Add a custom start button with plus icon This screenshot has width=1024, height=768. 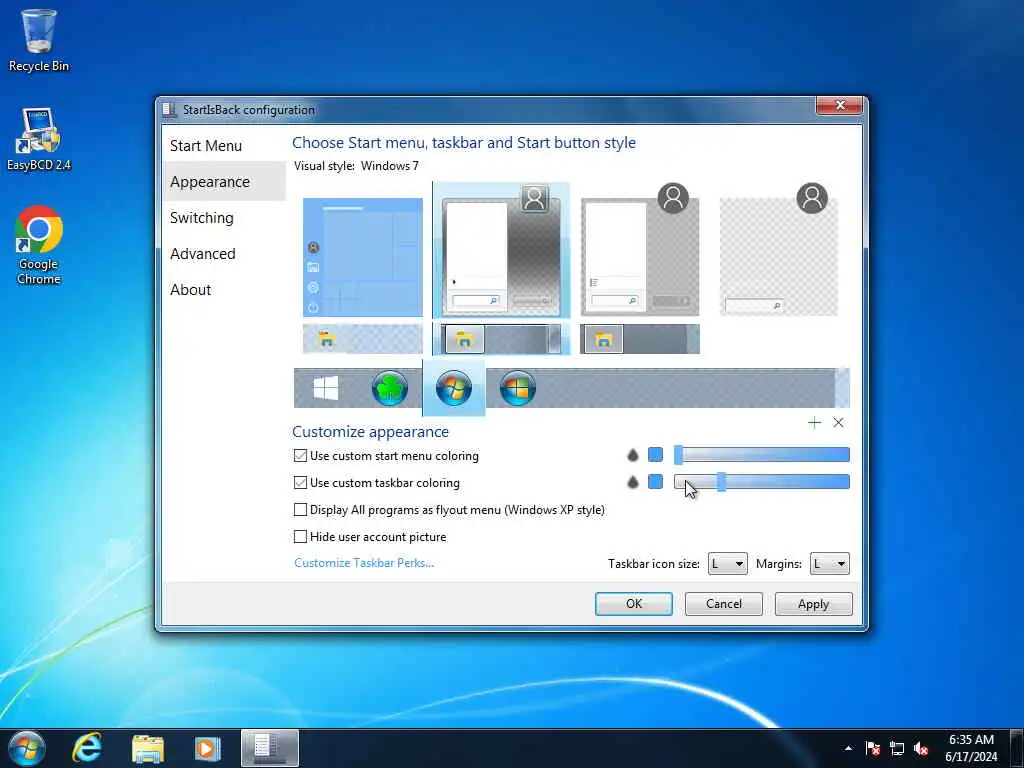pyautogui.click(x=814, y=423)
